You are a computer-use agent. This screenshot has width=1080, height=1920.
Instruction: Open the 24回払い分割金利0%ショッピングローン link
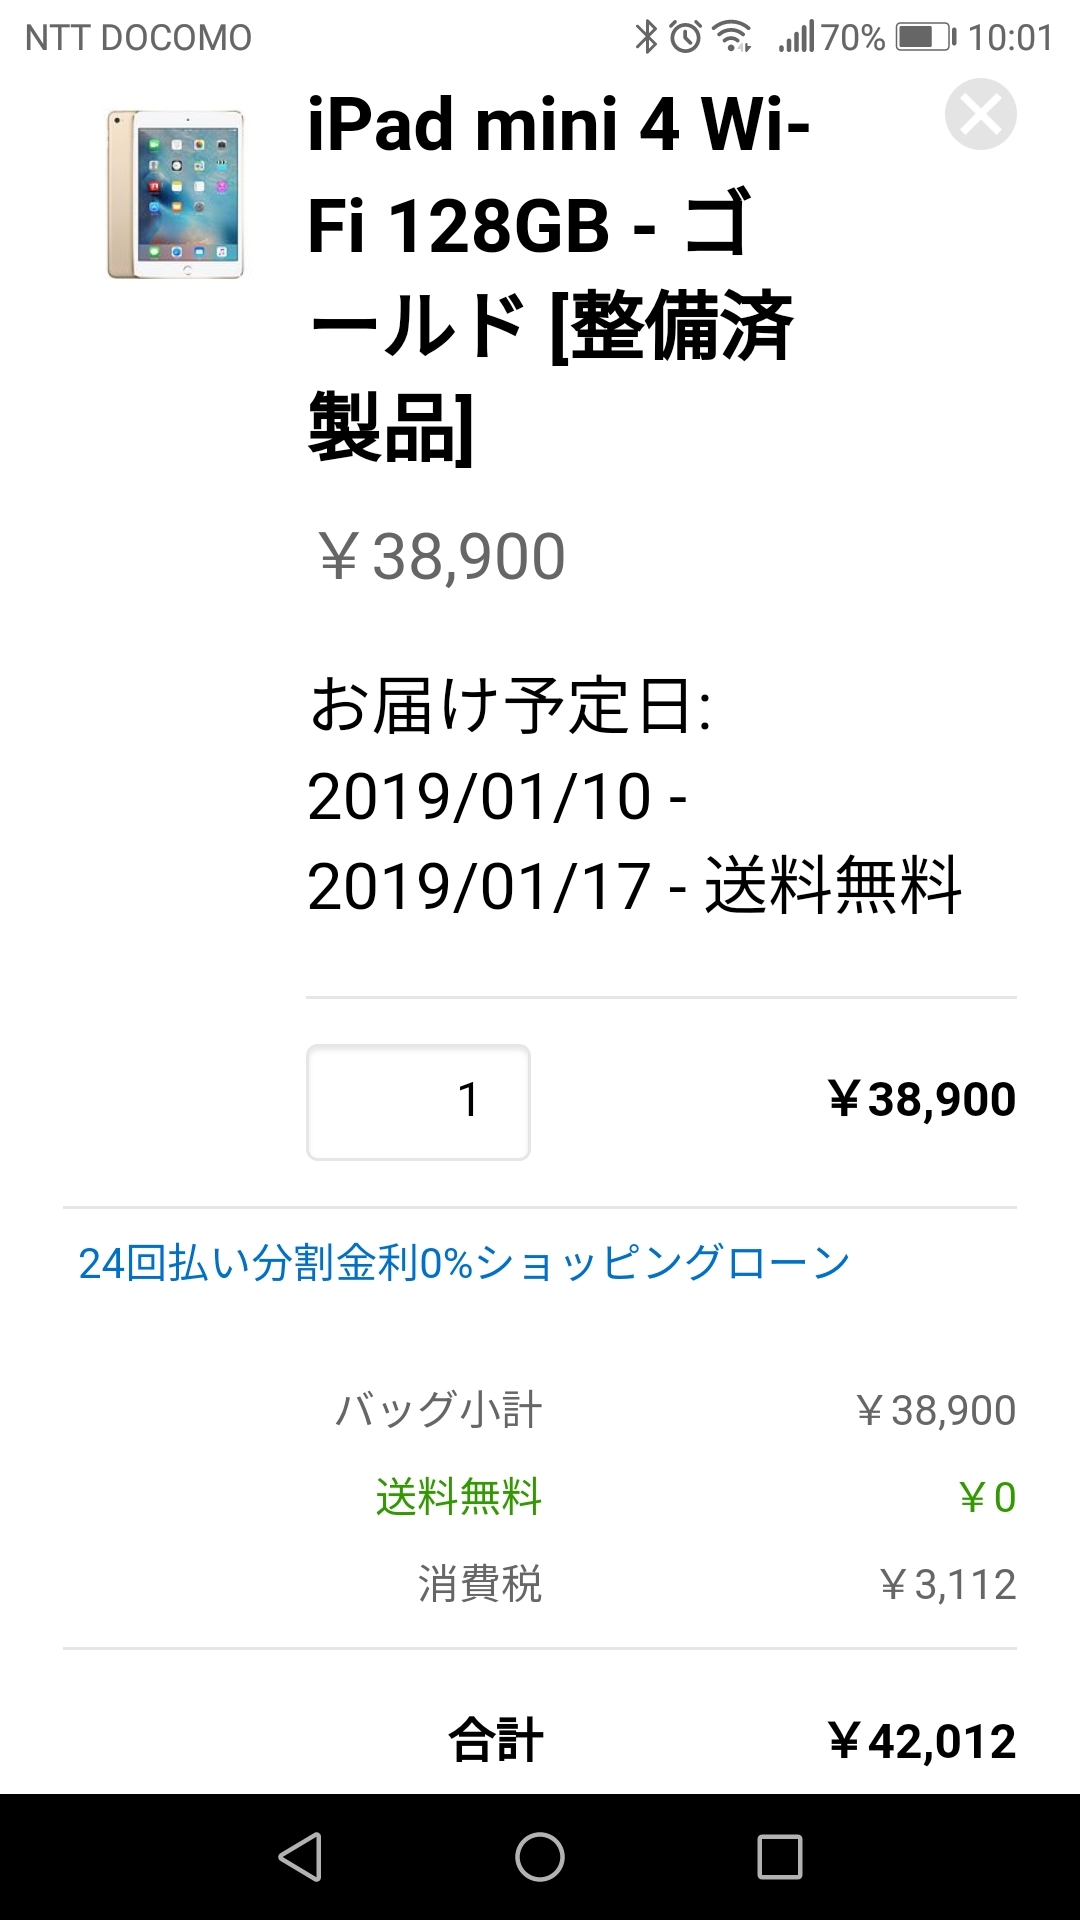coord(464,1263)
